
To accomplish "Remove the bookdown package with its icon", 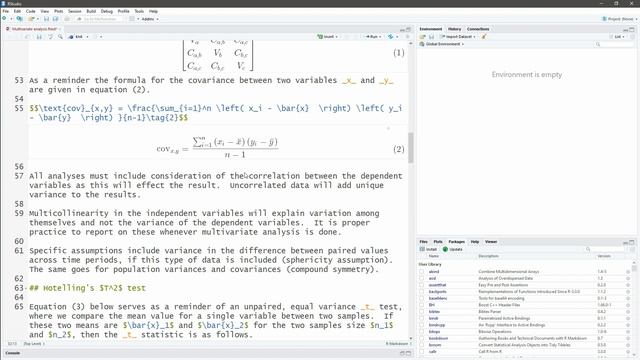I will tap(628, 338).
